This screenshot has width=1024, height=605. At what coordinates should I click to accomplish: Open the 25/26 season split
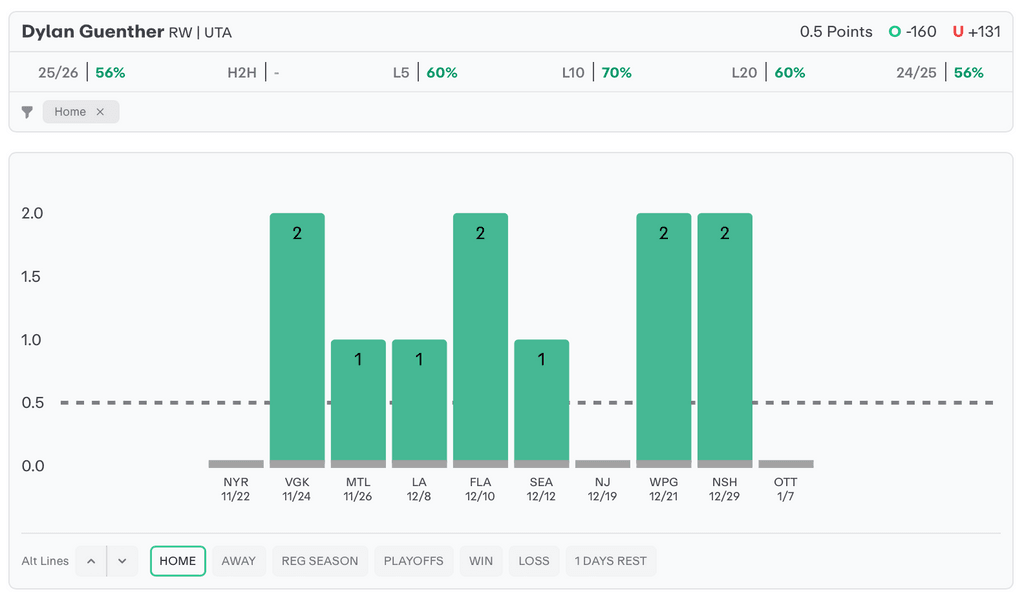(81, 73)
